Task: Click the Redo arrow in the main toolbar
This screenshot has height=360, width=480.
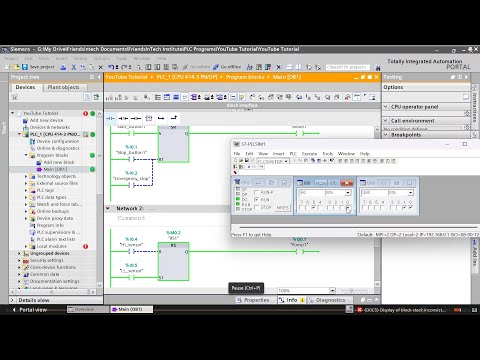Action: (124, 67)
